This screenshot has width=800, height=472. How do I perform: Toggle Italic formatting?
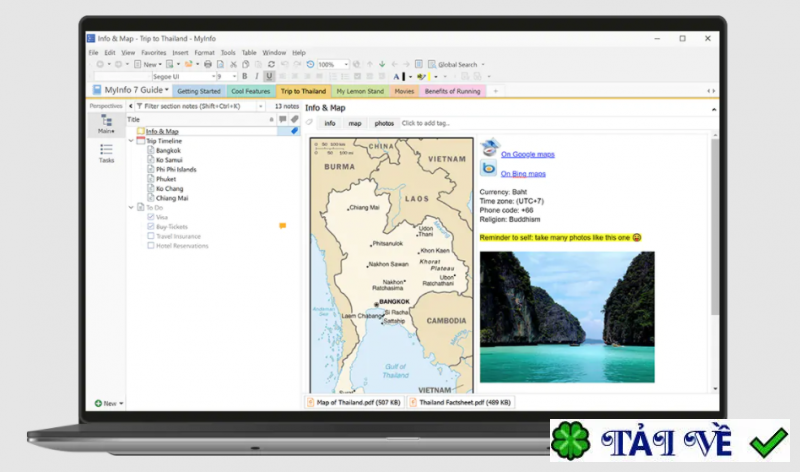[257, 77]
